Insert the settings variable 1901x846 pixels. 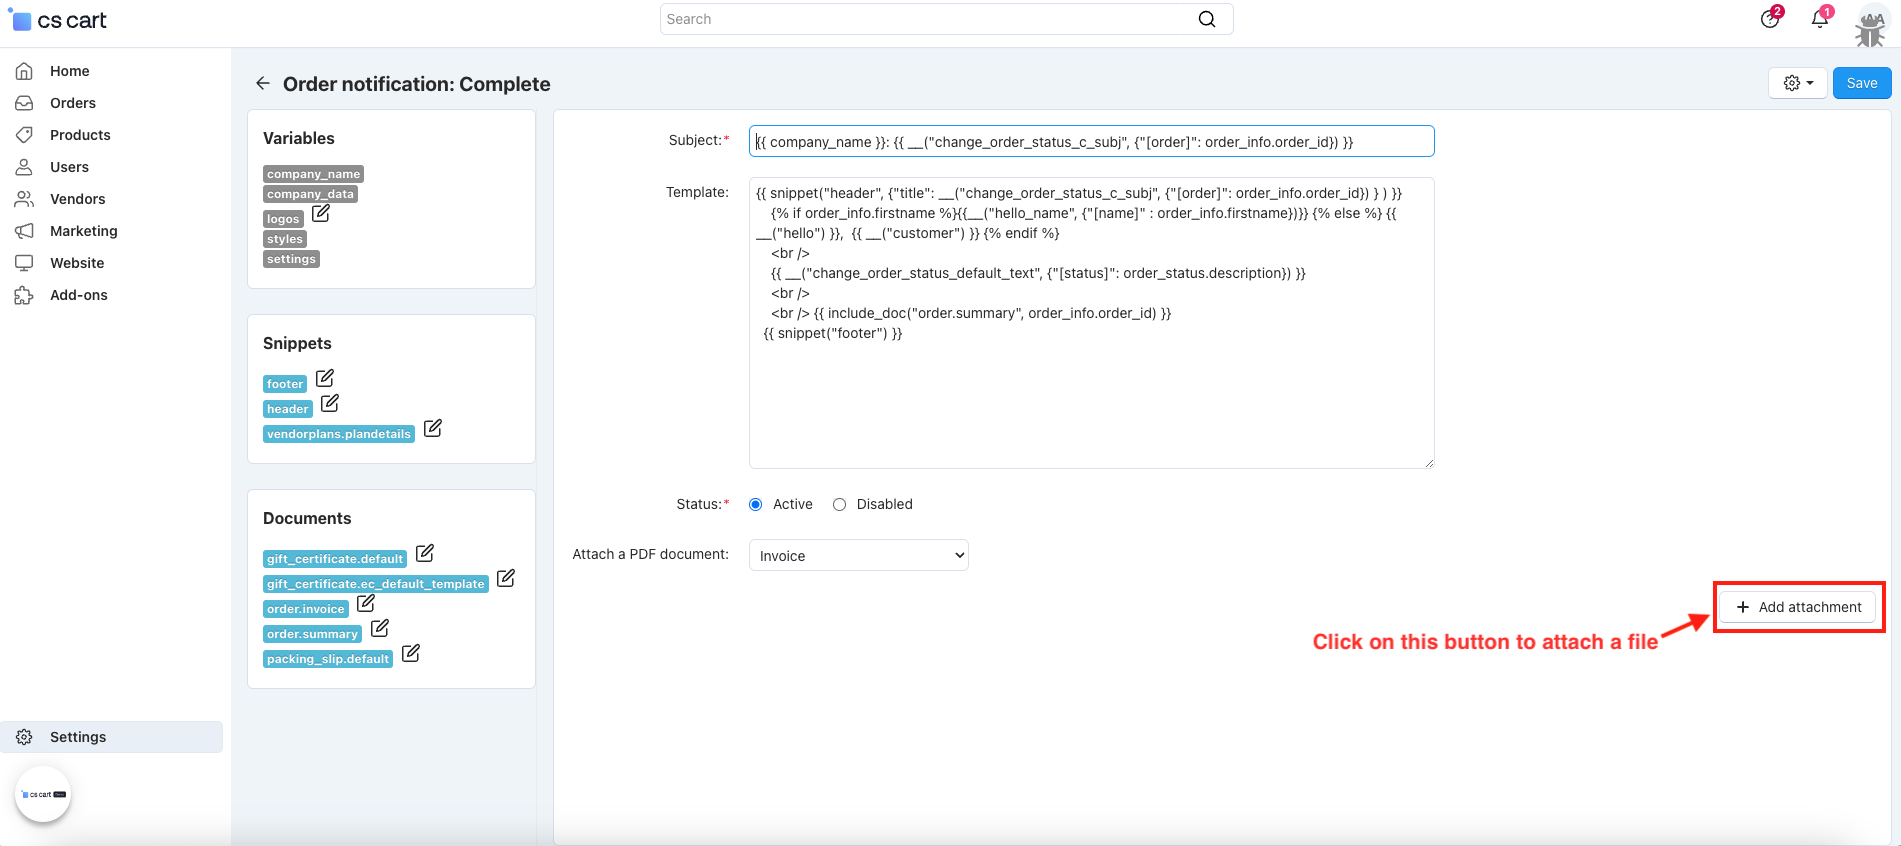(291, 259)
